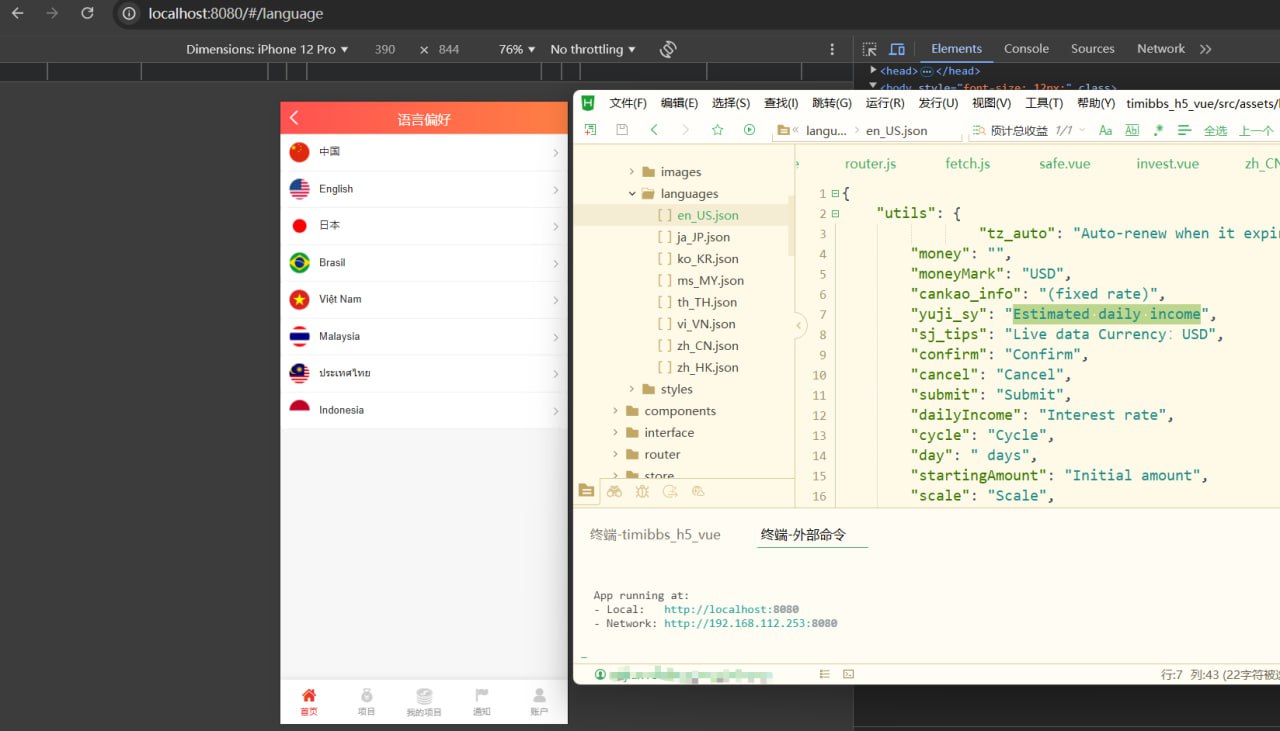Open the Dimensions iPhone 12 Pro dropdown
1280x731 pixels.
pos(267,49)
